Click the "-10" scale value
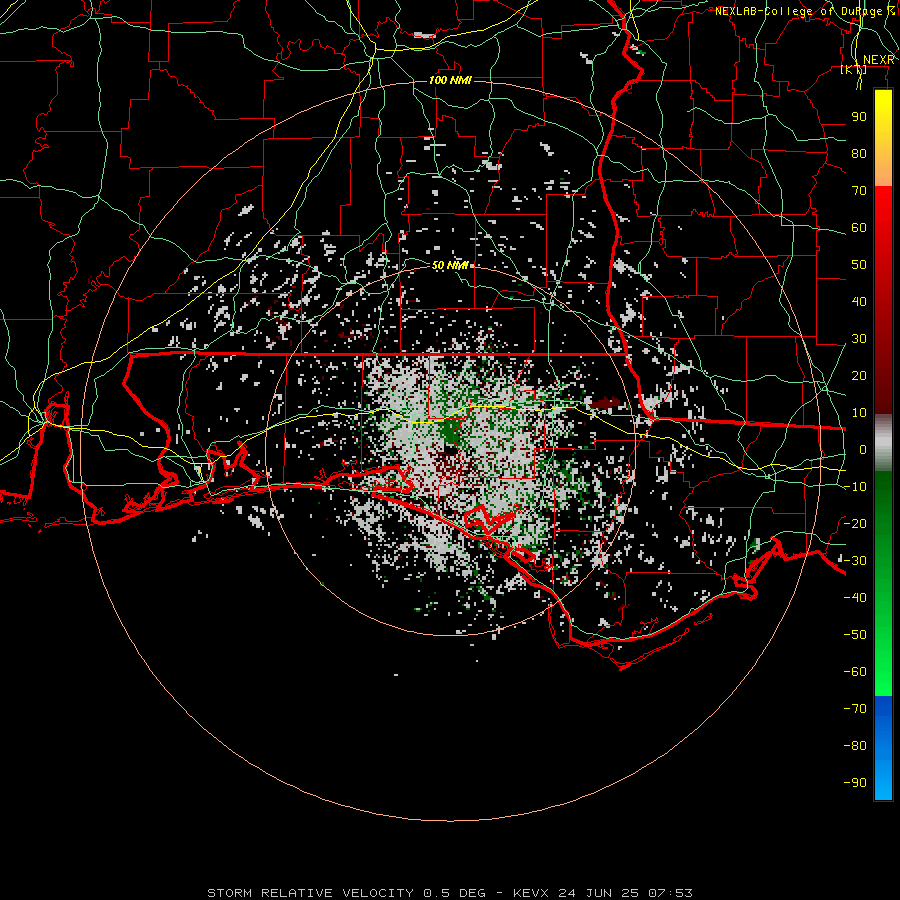Screen dimensions: 900x900 coord(855,487)
